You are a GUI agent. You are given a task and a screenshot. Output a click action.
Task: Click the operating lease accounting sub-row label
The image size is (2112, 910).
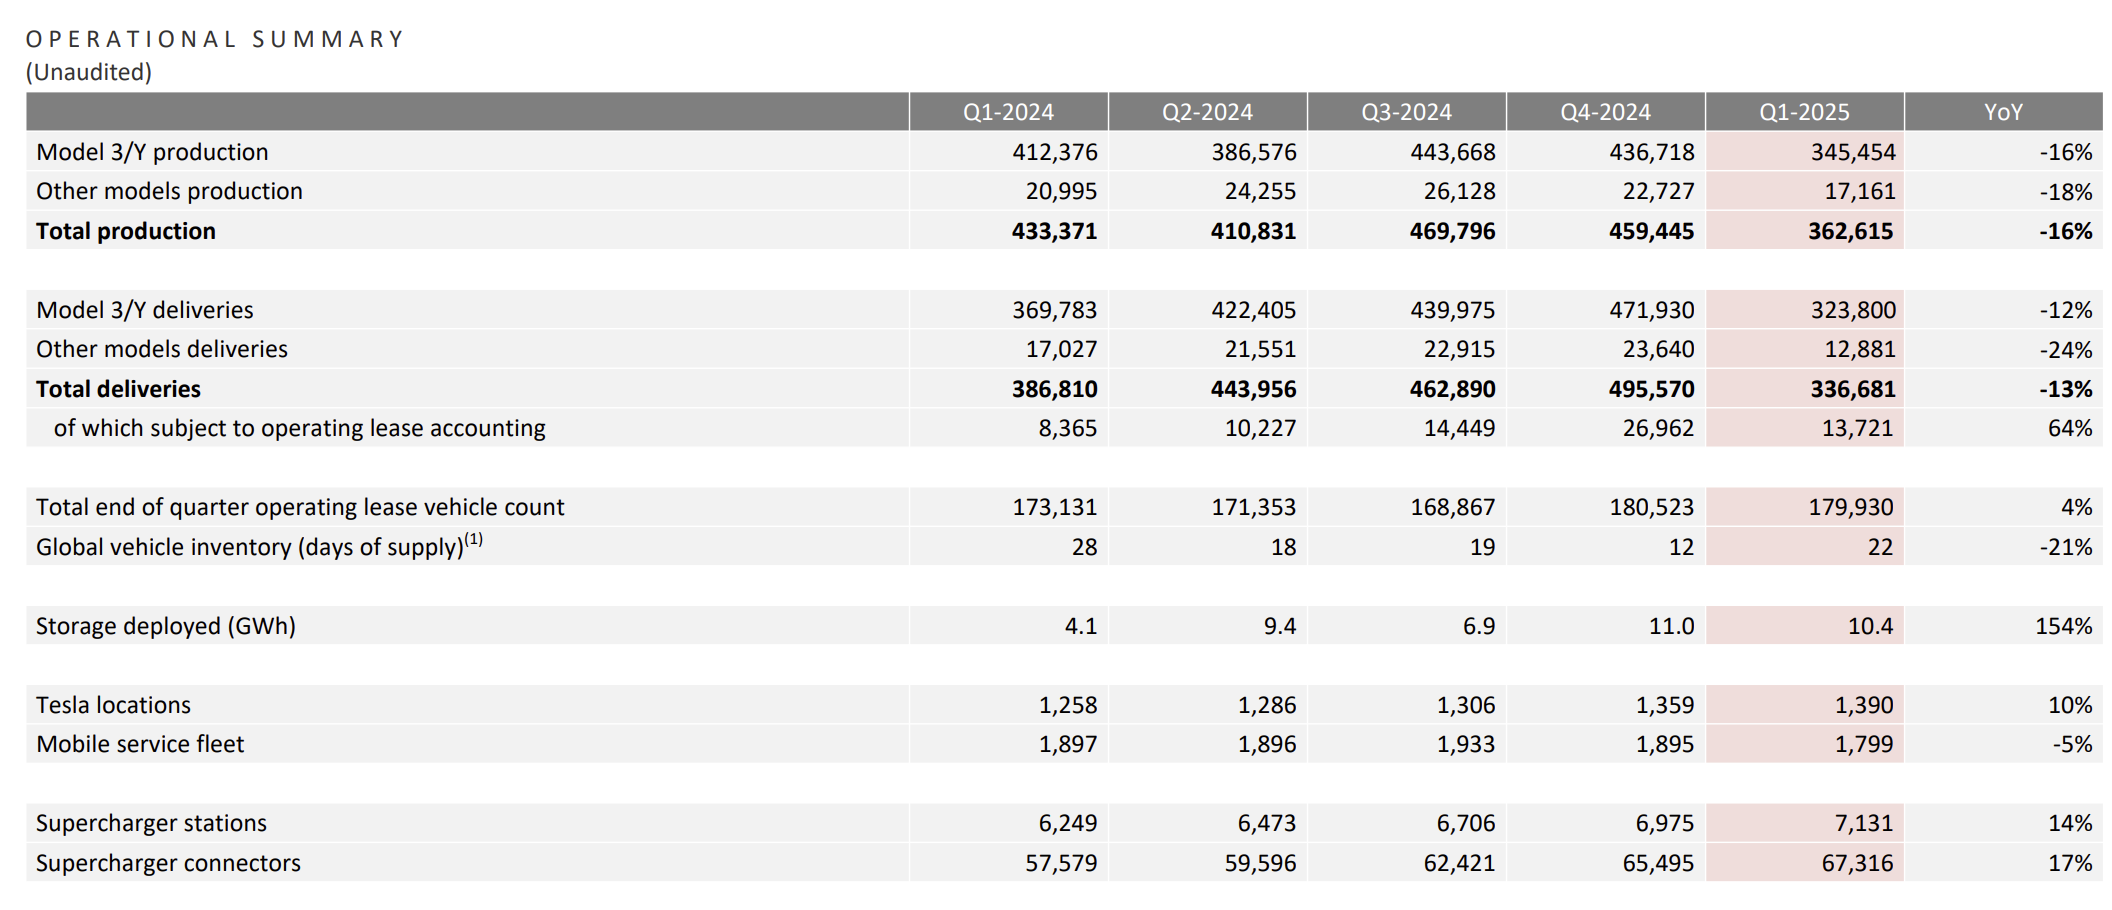coord(300,428)
